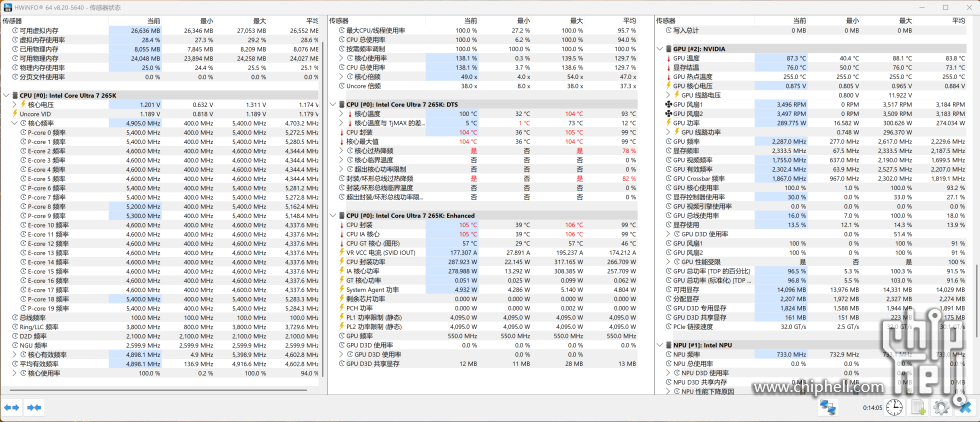Screen dimensions: 980x422
Task: Expand the GPU 线路功率 row
Action: [x=668, y=133]
